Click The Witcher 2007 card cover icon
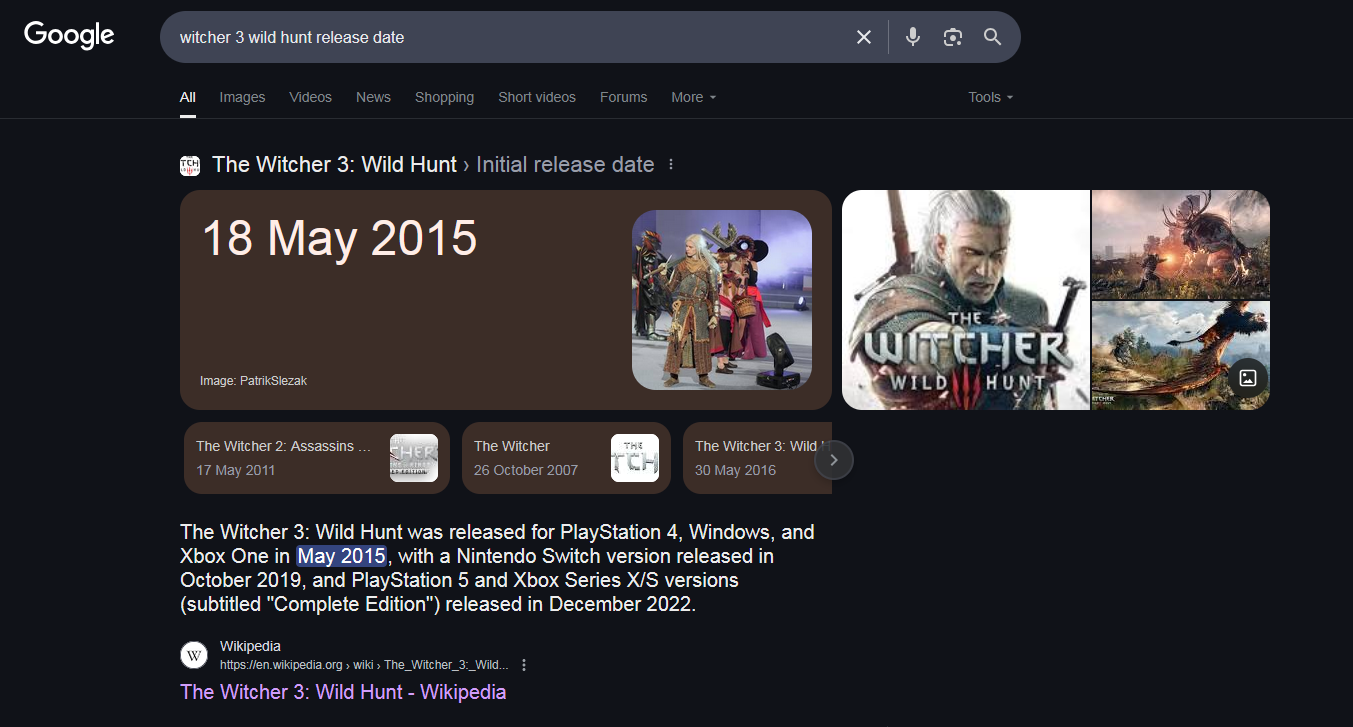Screen dimensions: 1353x727 635,458
